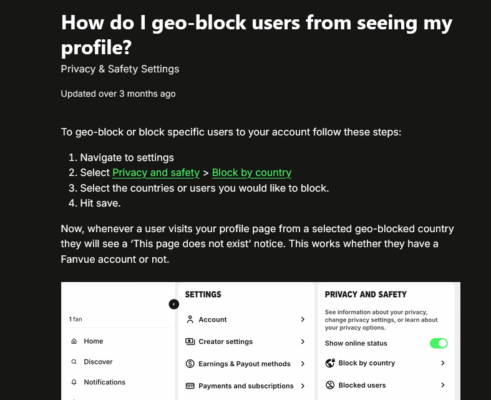Viewport: 491px width, 400px height.
Task: Click the Blocked users prohibited icon
Action: 330,385
